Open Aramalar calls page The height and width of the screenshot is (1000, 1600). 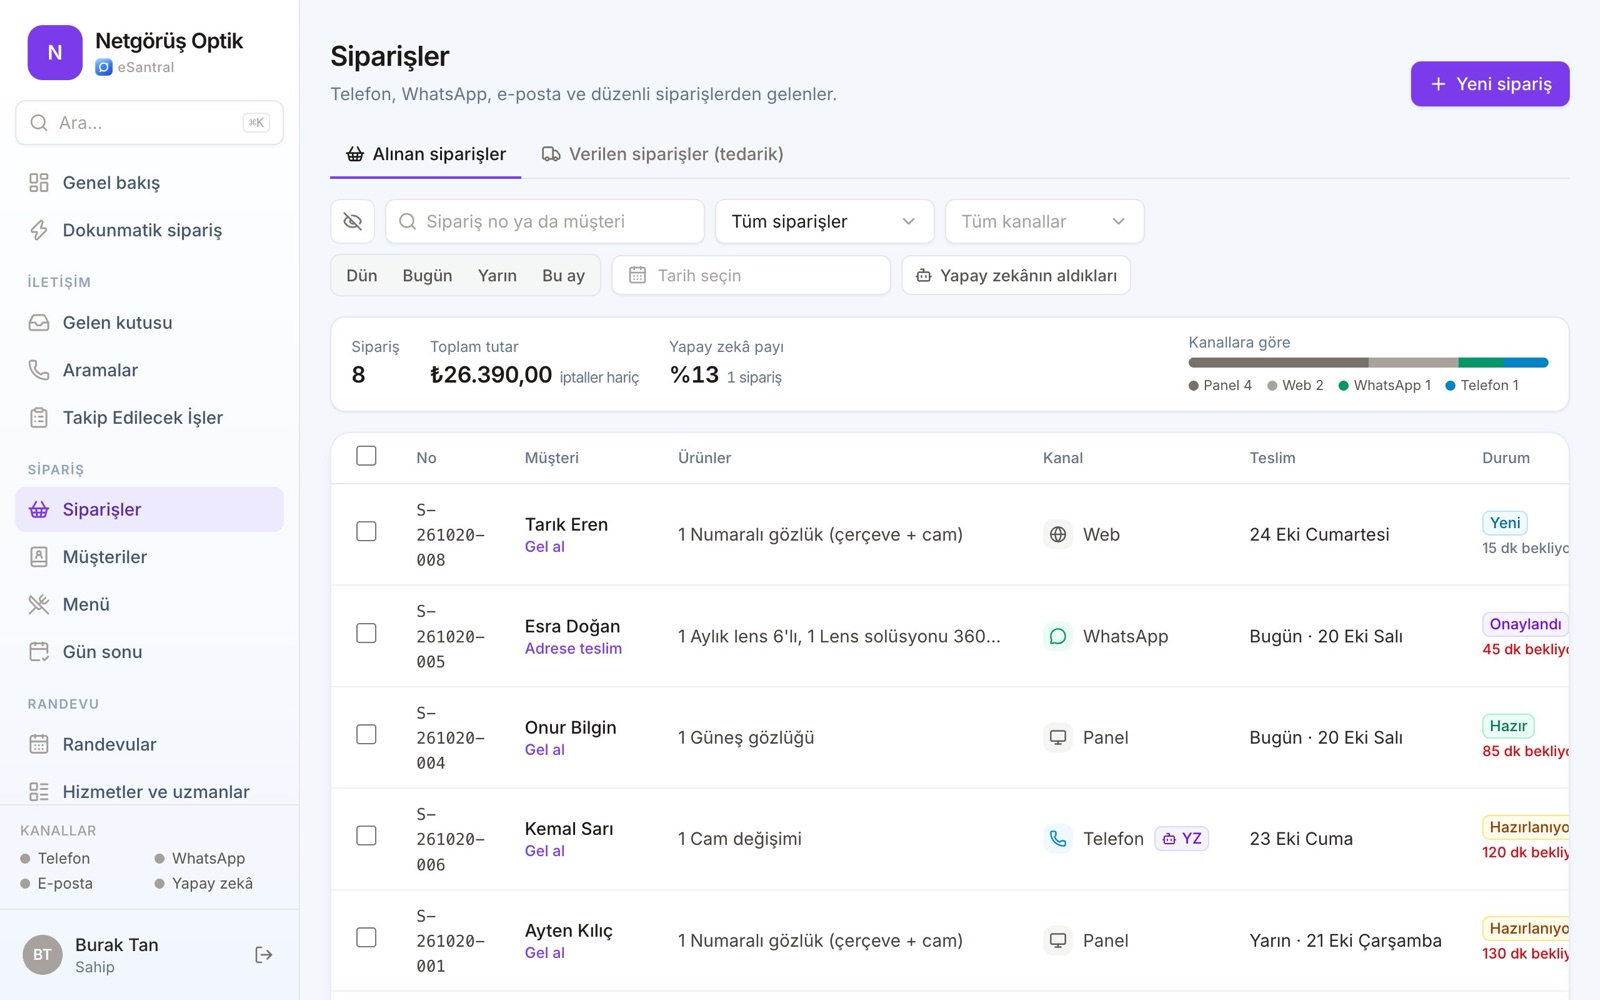149,370
